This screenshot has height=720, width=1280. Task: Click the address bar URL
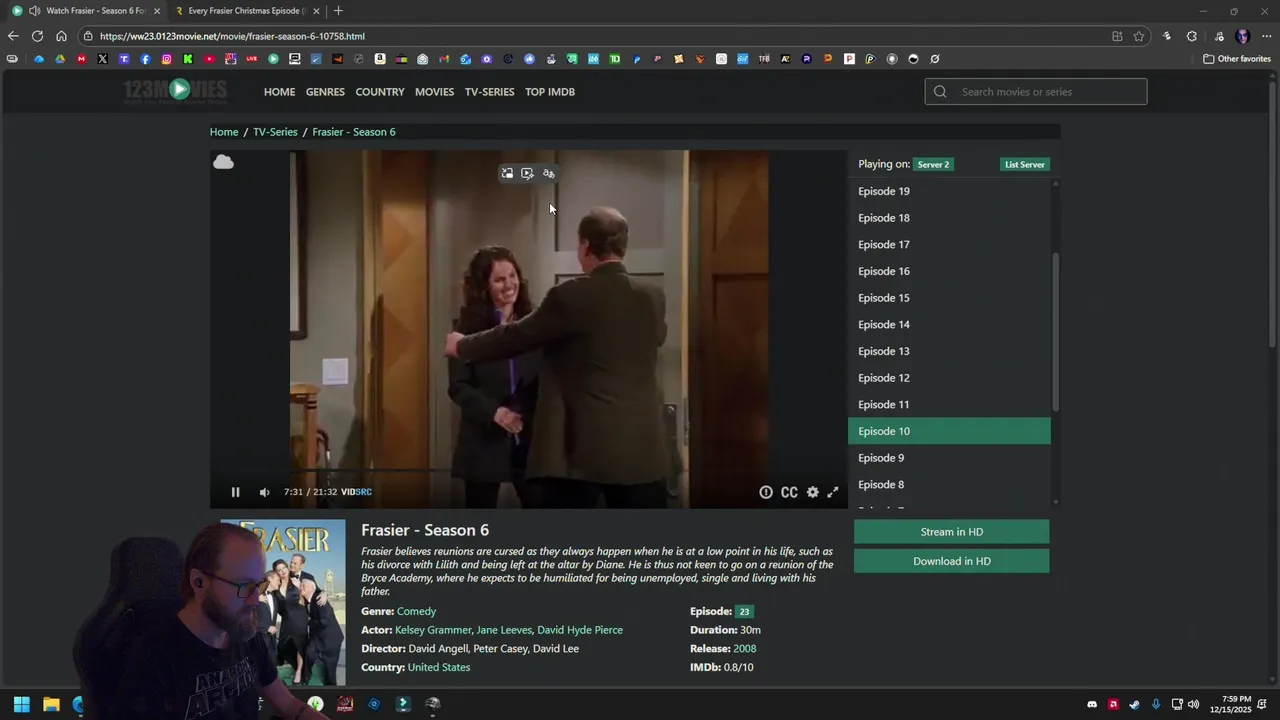pos(232,36)
